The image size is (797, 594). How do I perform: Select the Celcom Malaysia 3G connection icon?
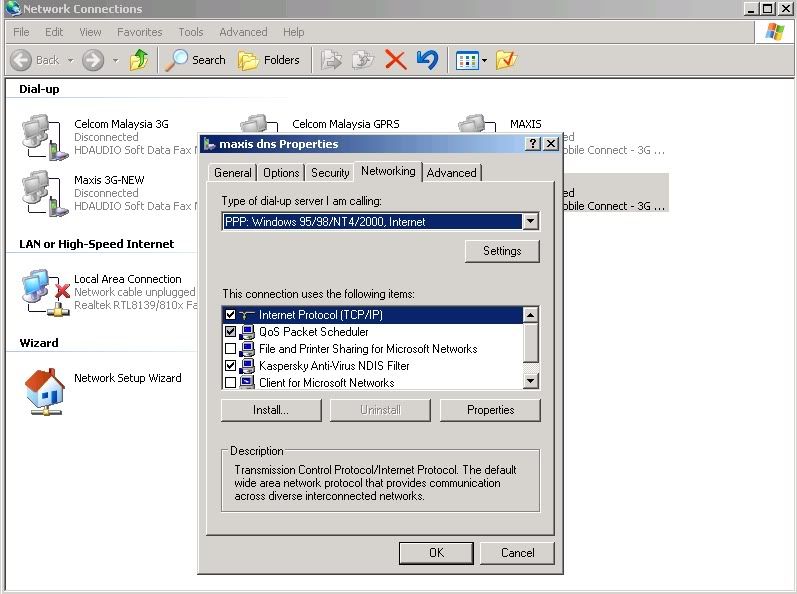point(44,137)
